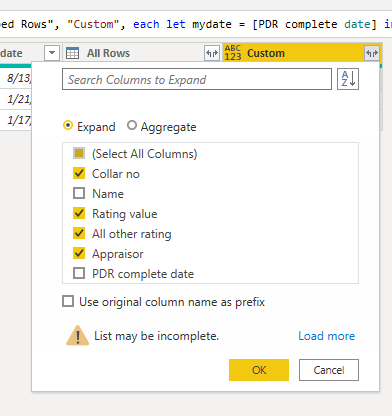Click the Cancel button
The image size is (392, 416).
click(x=329, y=370)
